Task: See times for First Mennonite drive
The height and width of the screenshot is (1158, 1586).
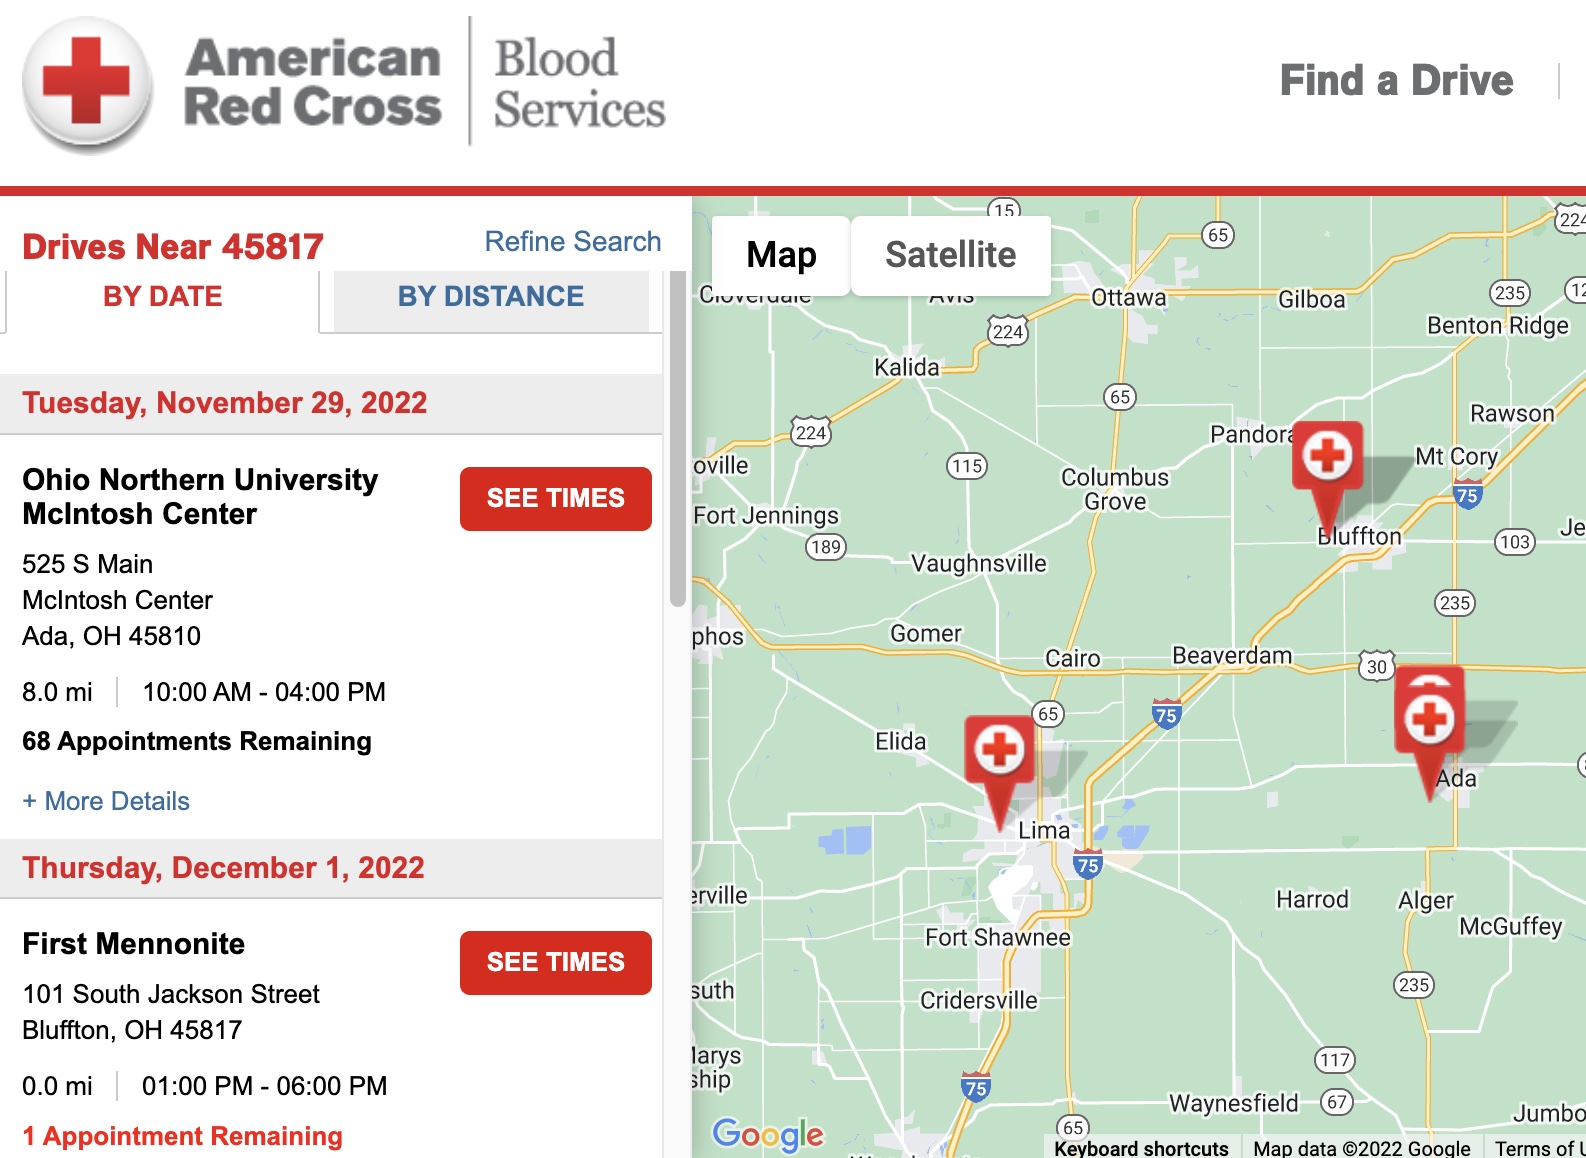Action: click(x=556, y=962)
